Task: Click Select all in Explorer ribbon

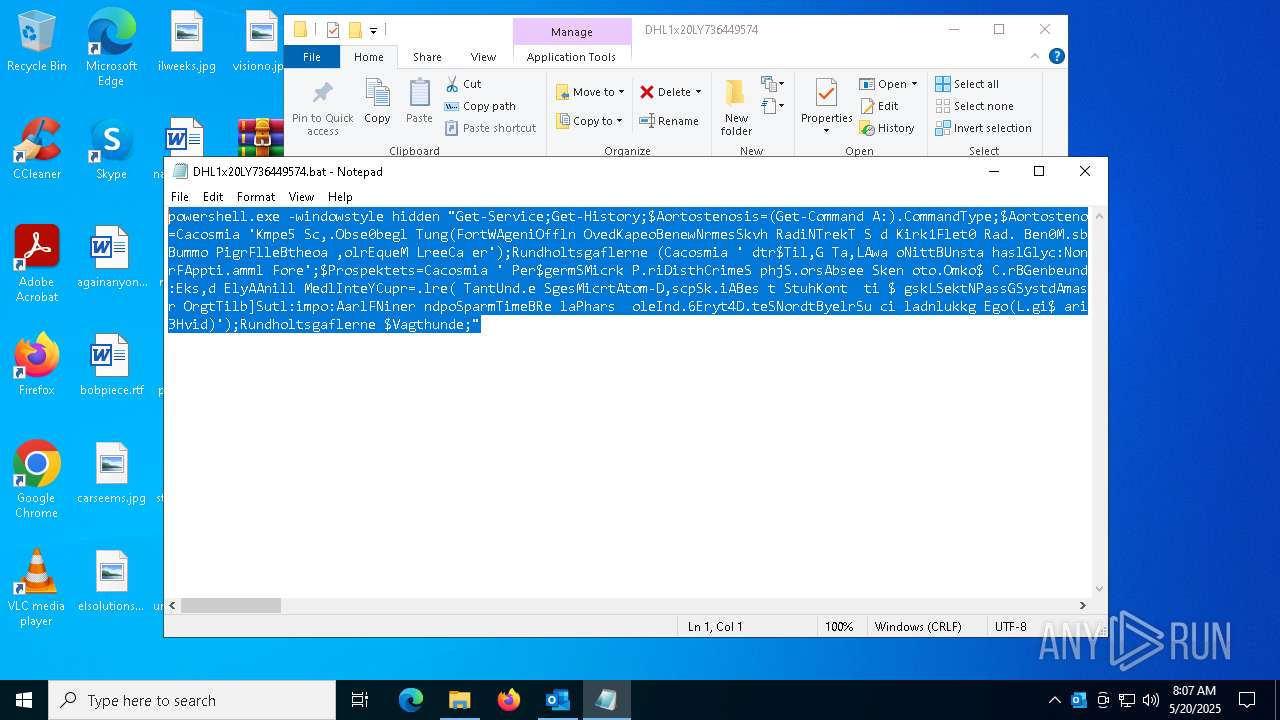Action: pyautogui.click(x=967, y=84)
